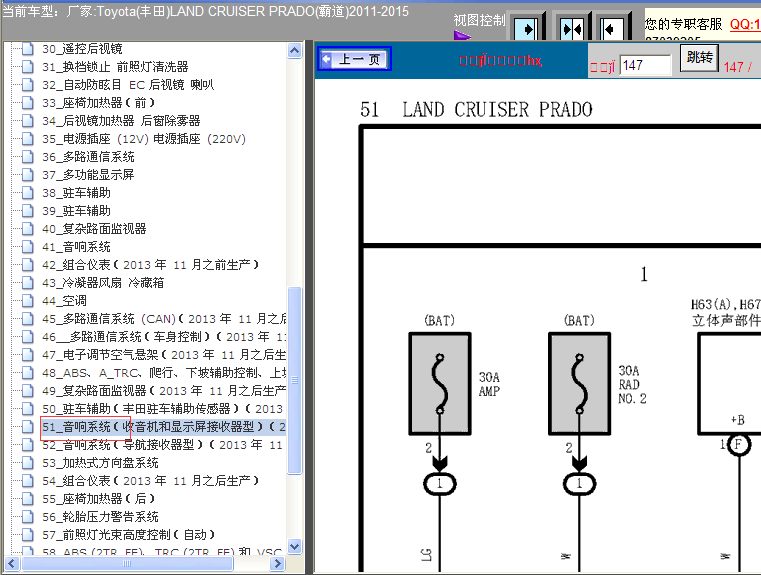Click page icon next to 56_轮胎压力警告系统
Screen dimensions: 761x575
(x=28, y=516)
